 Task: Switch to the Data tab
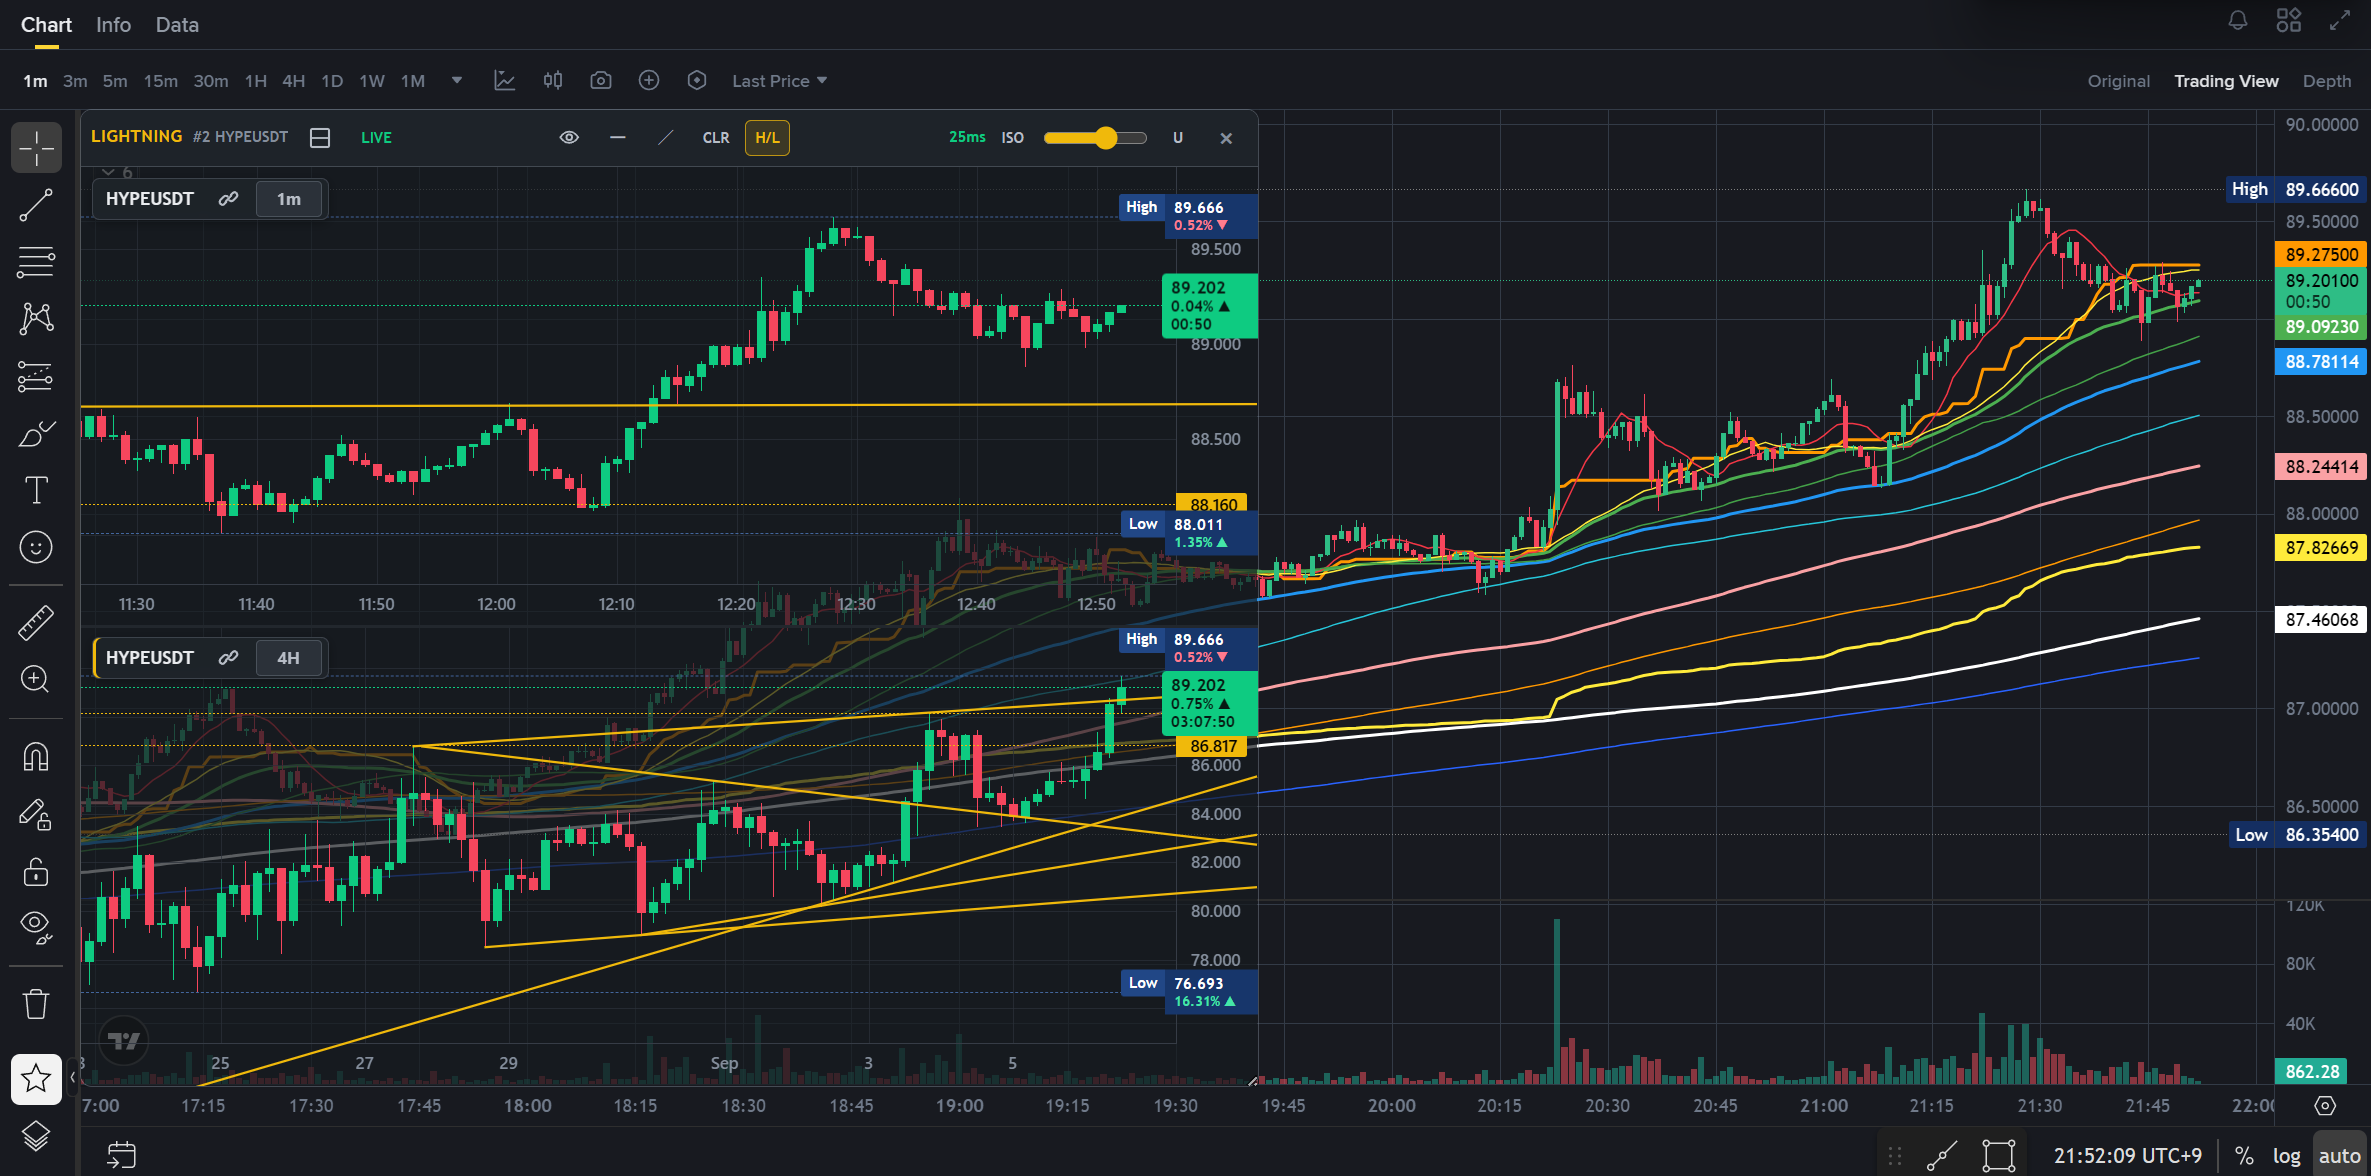[x=177, y=25]
